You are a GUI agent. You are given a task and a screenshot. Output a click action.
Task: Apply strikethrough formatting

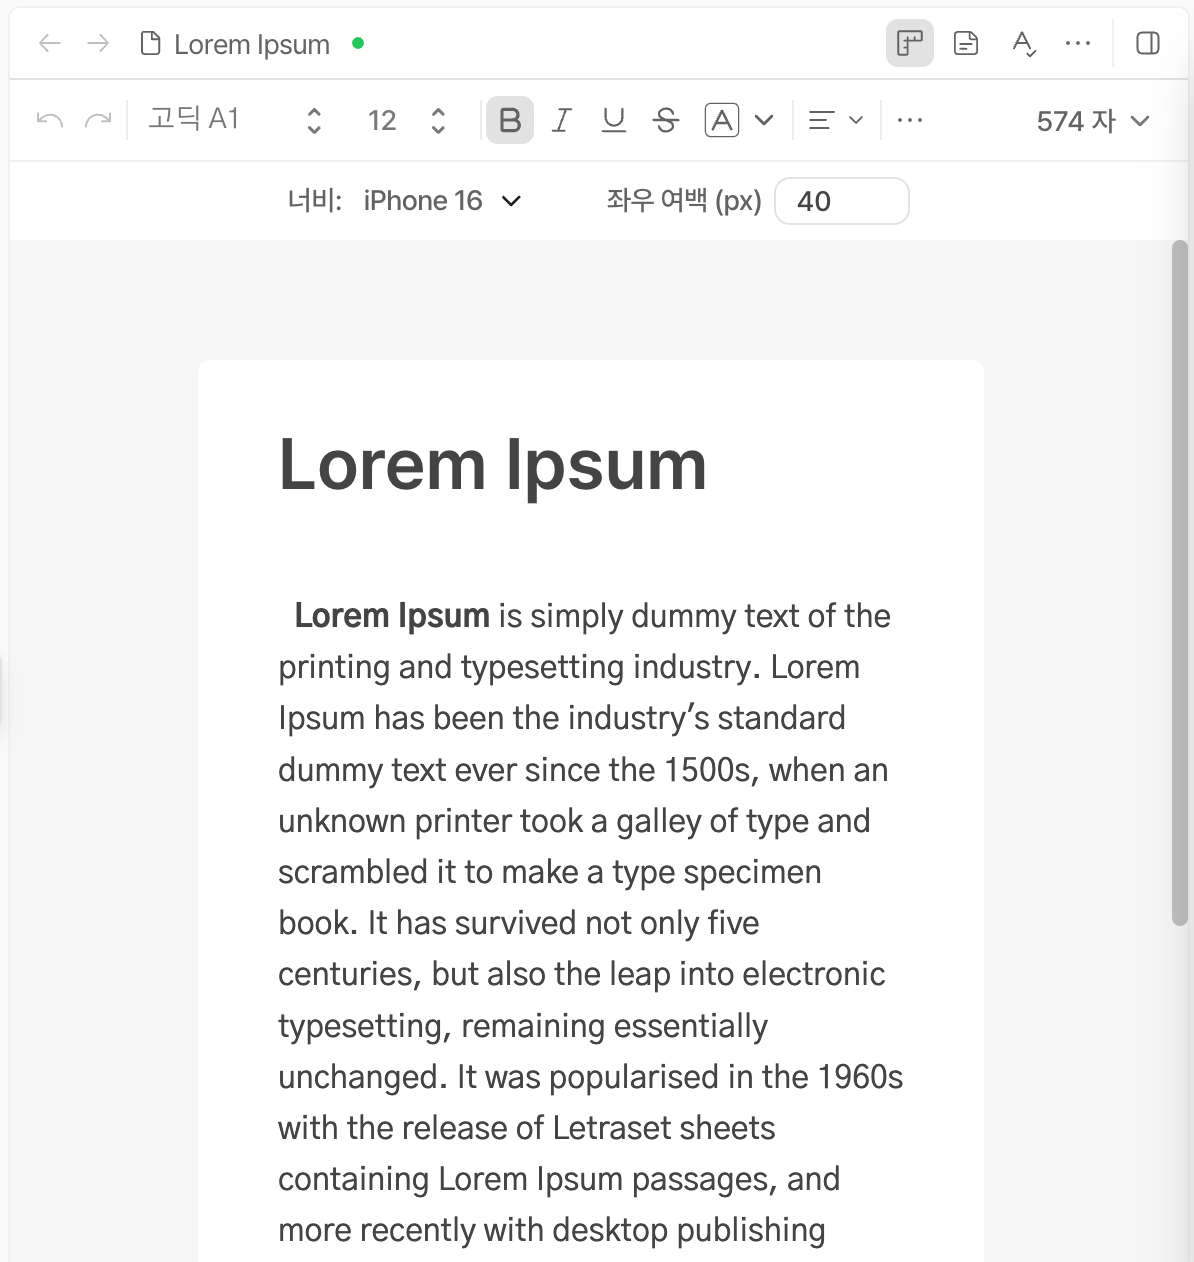point(665,120)
